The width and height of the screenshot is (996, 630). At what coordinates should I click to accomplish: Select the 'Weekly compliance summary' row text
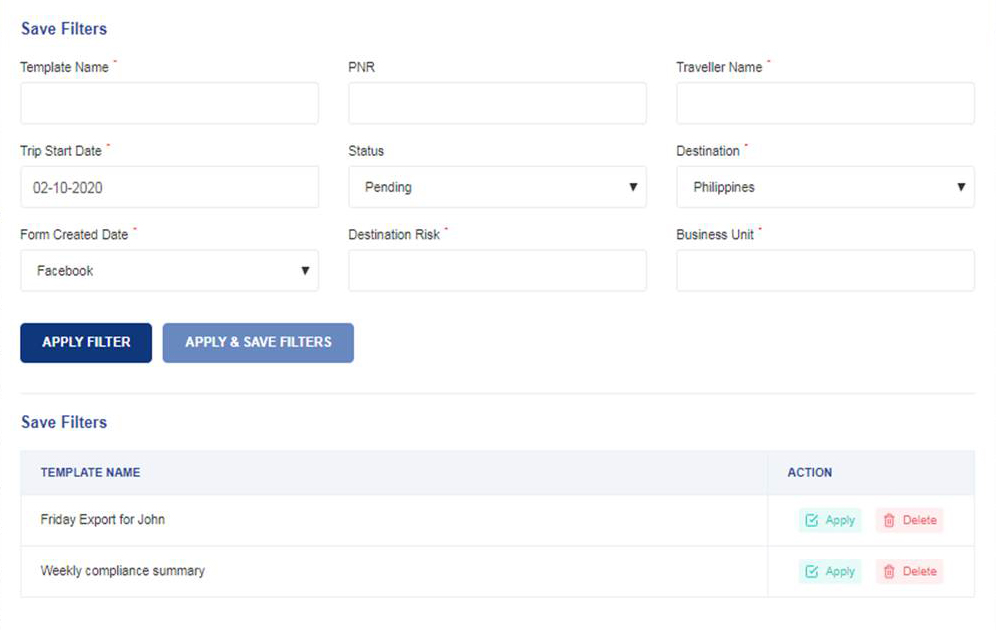[x=123, y=571]
